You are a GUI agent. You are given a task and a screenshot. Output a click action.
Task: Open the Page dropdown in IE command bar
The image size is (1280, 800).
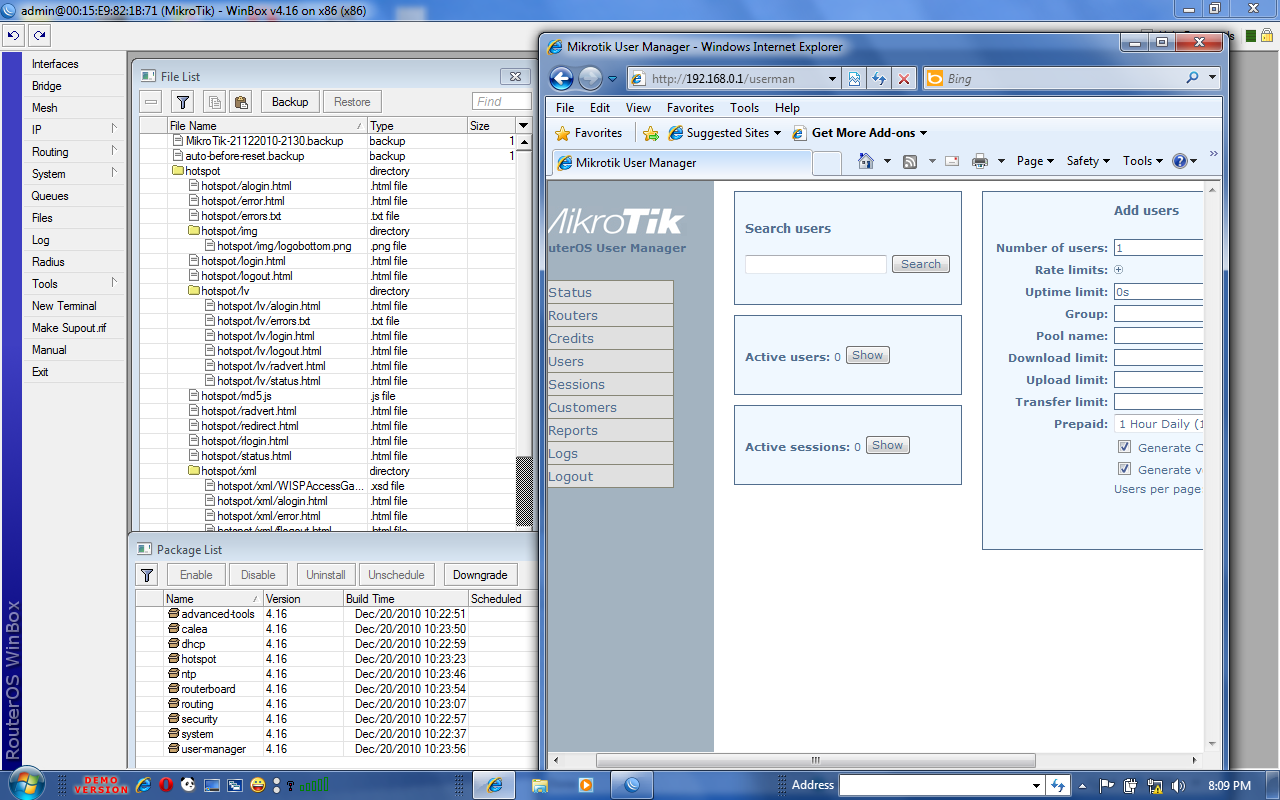point(1035,161)
